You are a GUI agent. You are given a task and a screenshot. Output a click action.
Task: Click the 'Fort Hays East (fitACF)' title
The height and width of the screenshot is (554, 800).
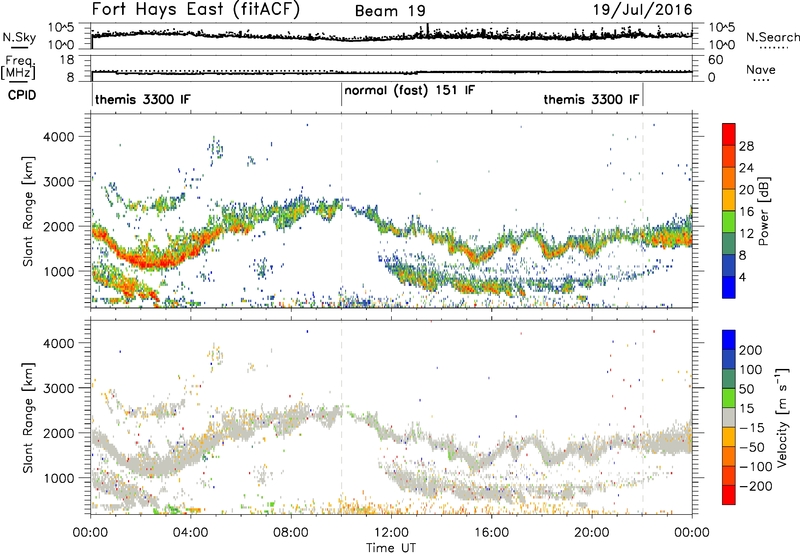pyautogui.click(x=196, y=10)
